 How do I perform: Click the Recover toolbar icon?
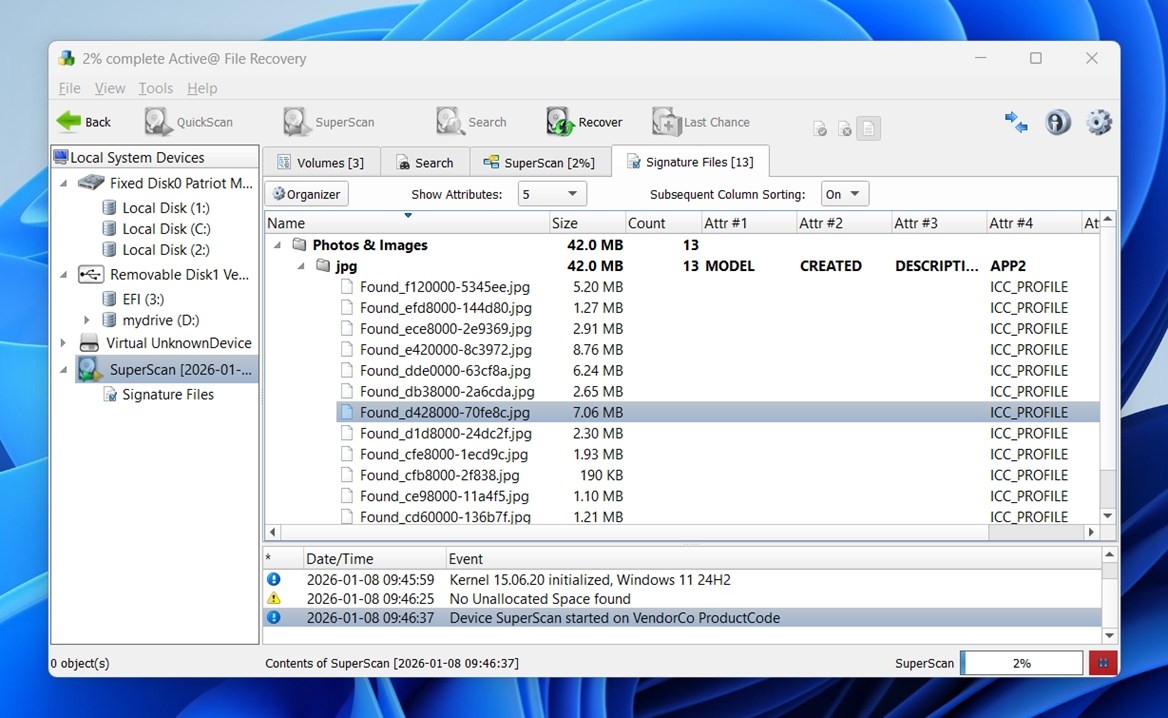point(585,120)
